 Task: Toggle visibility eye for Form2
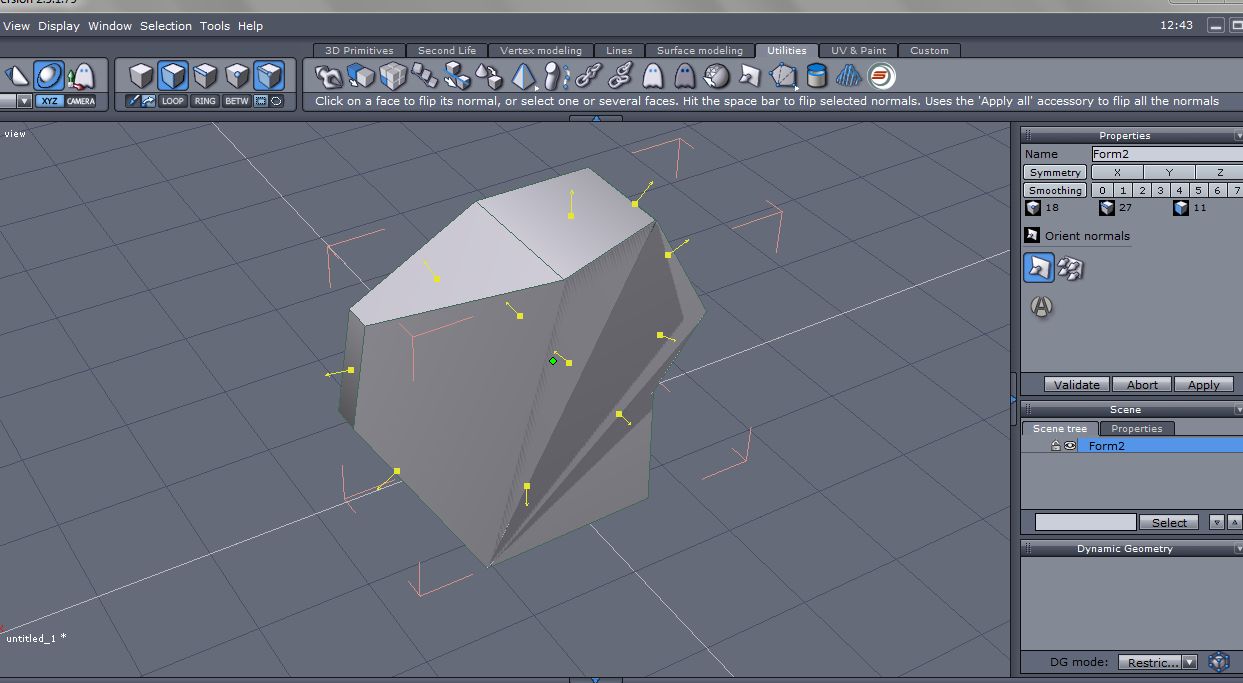coord(1070,446)
